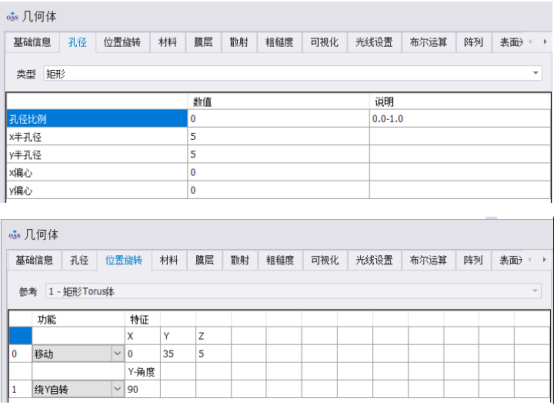
Task: Select the 孔径比例 row label
Action: point(97,119)
